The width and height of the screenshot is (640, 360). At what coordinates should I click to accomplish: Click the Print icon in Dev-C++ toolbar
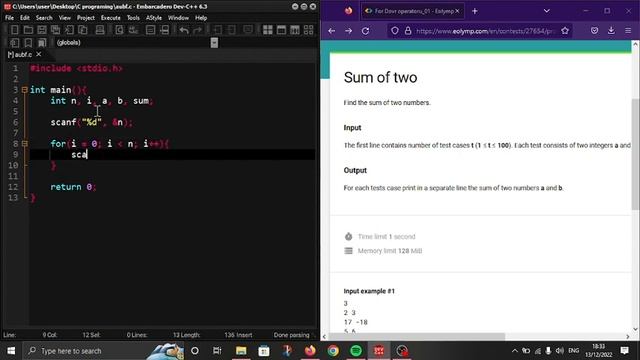click(100, 30)
